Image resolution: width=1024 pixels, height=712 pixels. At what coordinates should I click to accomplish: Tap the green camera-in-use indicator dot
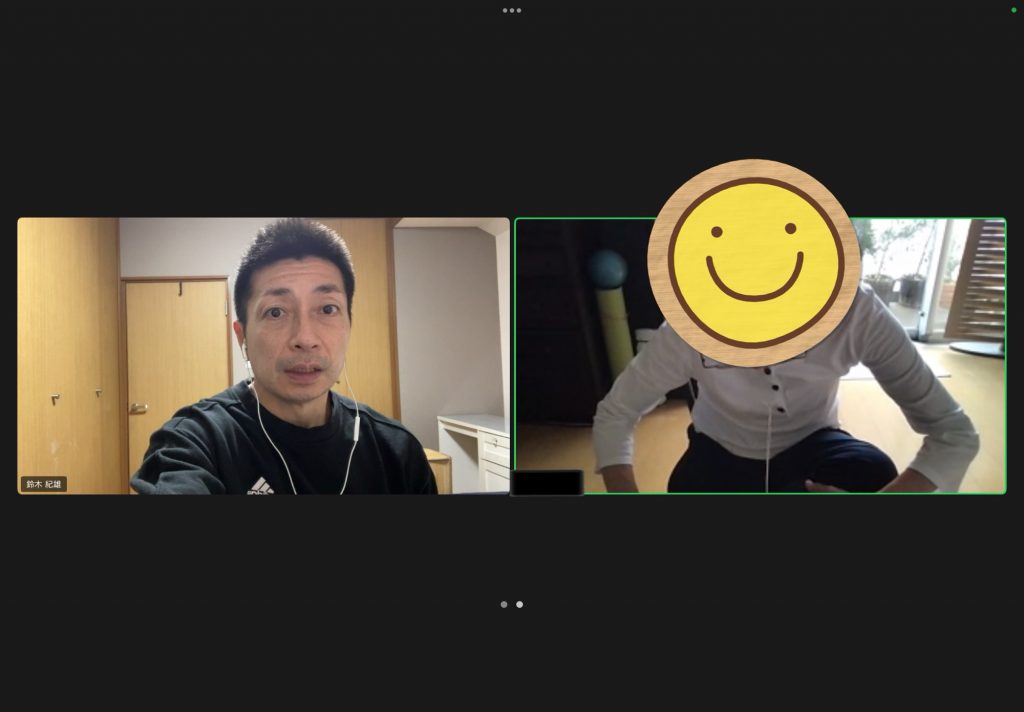point(1013,10)
